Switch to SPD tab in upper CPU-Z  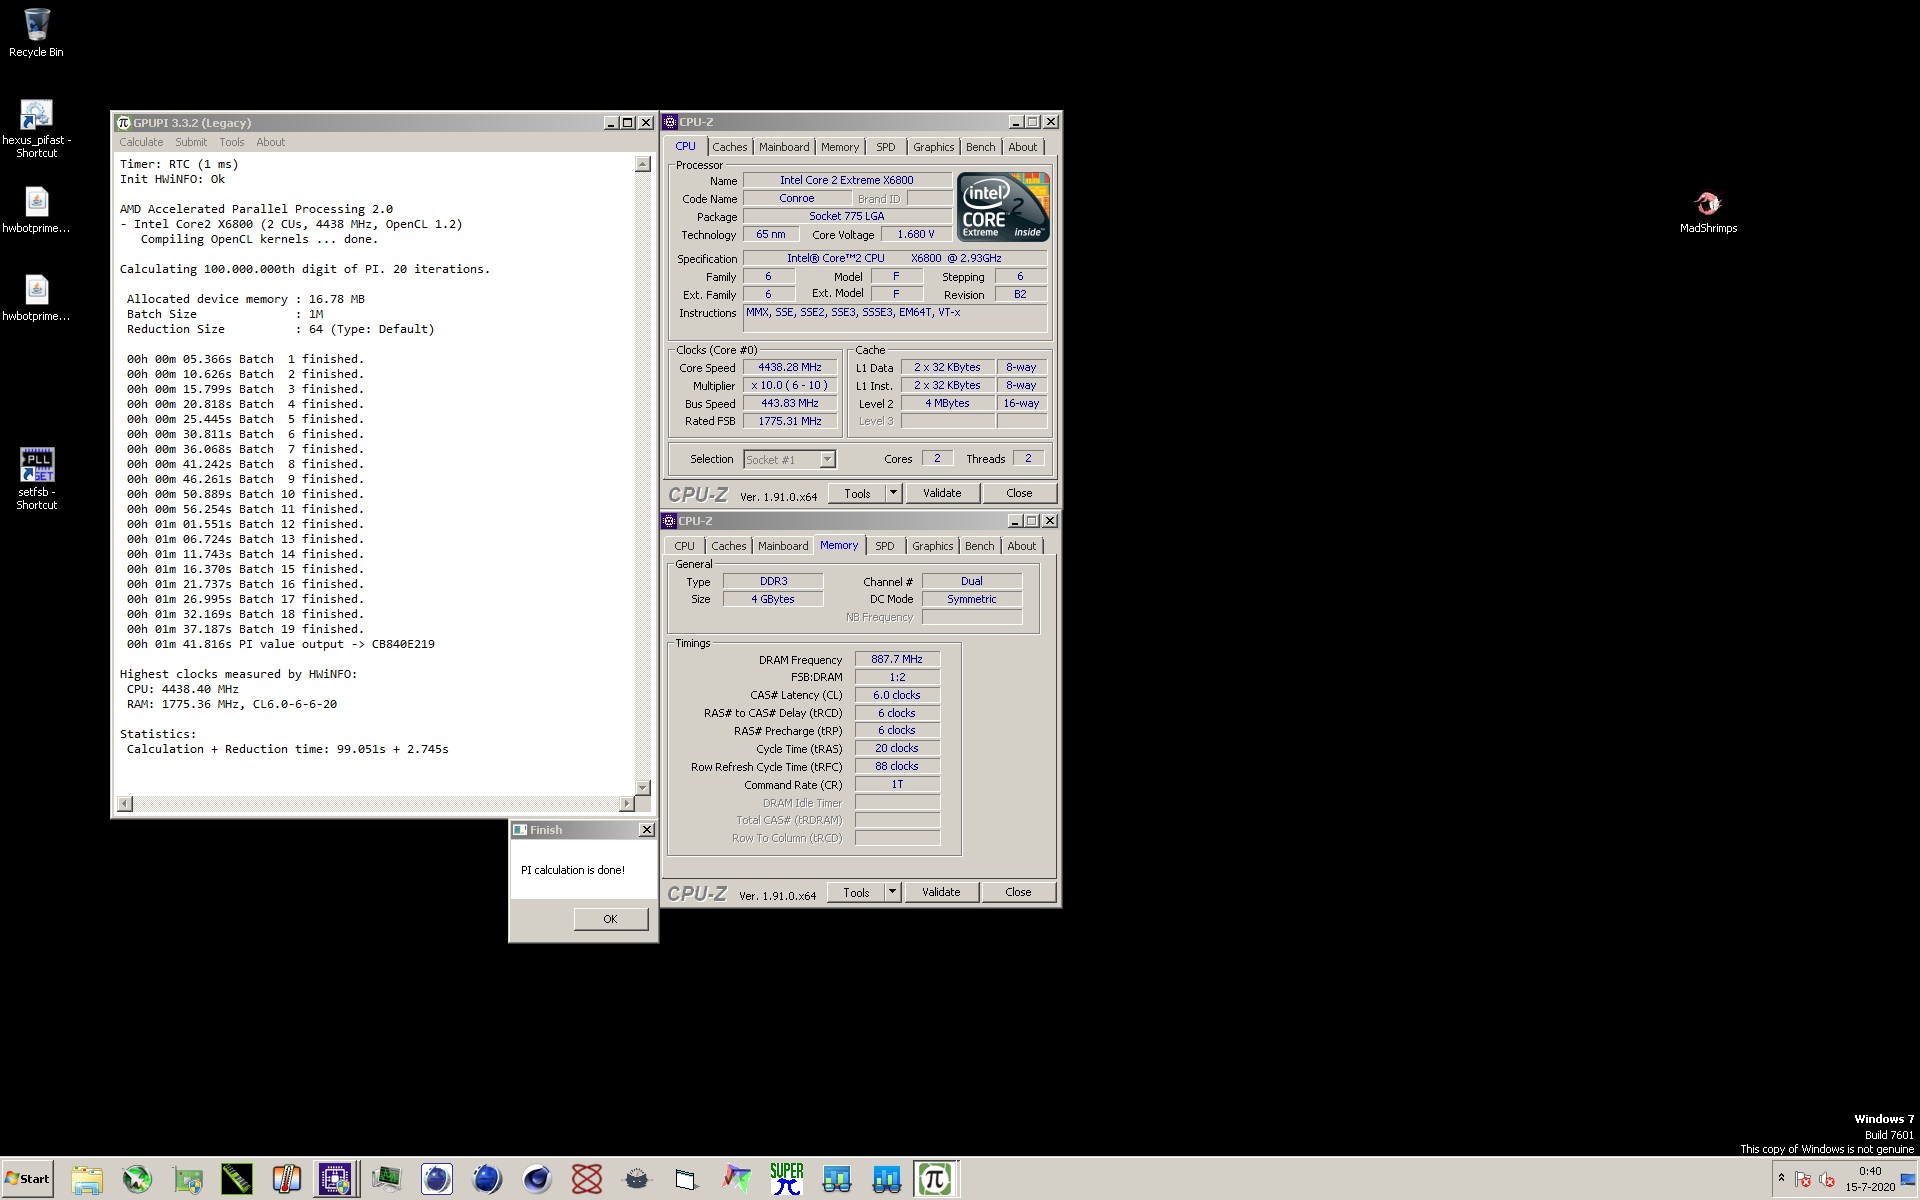pyautogui.click(x=886, y=147)
